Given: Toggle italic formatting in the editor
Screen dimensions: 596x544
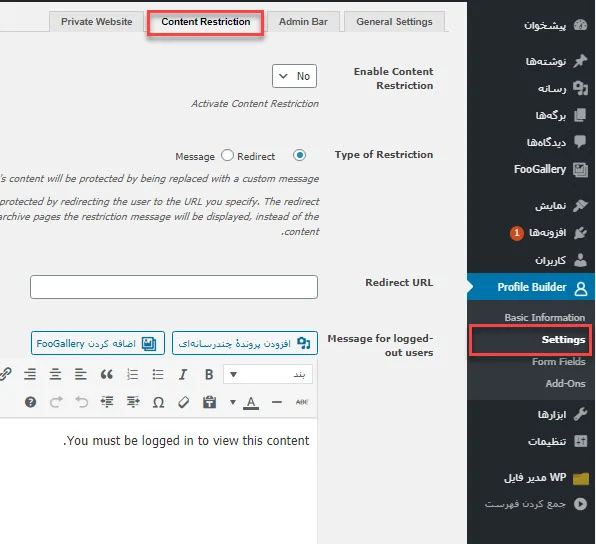Looking at the screenshot, I should 183,374.
